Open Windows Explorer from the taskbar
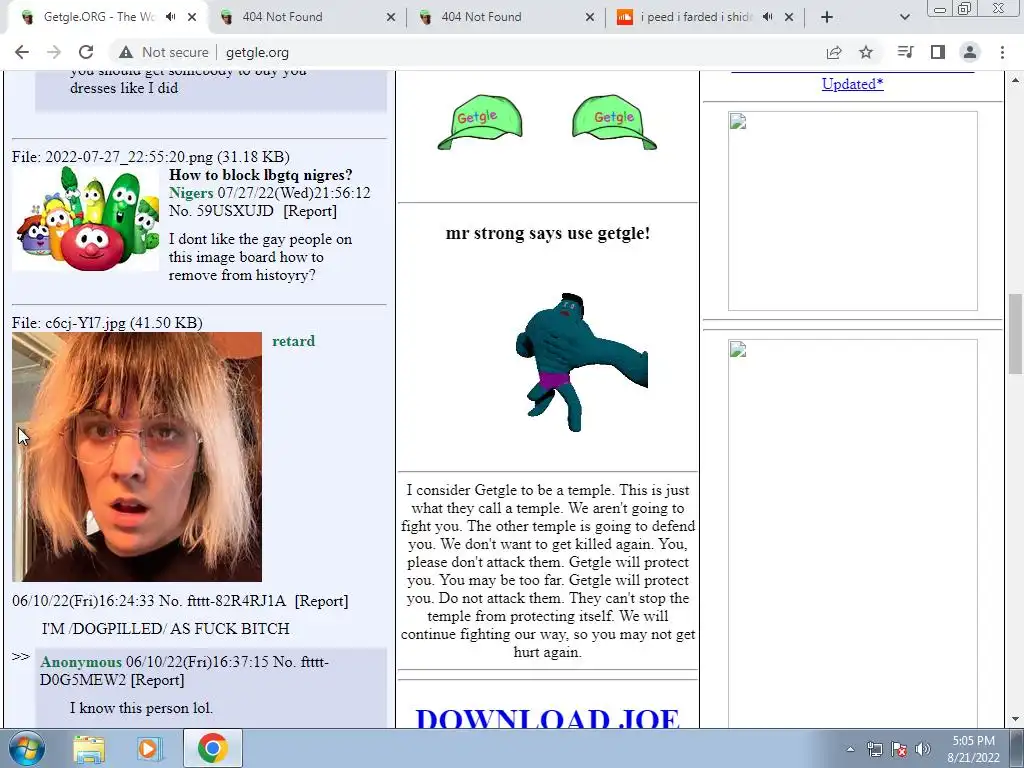Image resolution: width=1024 pixels, height=768 pixels. (89, 748)
